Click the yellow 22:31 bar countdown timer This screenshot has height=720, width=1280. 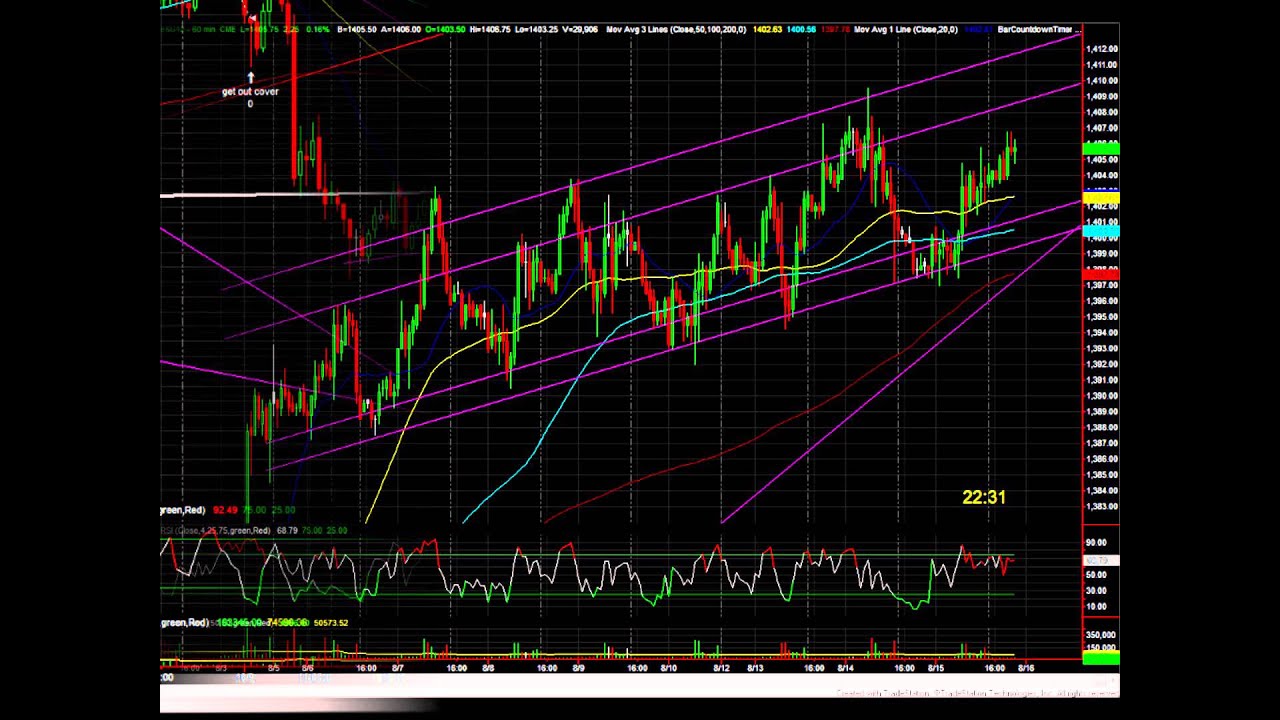pyautogui.click(x=984, y=497)
